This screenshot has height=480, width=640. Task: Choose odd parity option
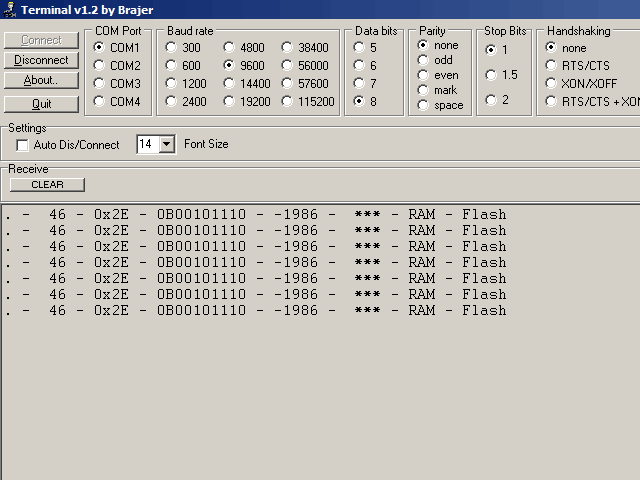click(424, 60)
